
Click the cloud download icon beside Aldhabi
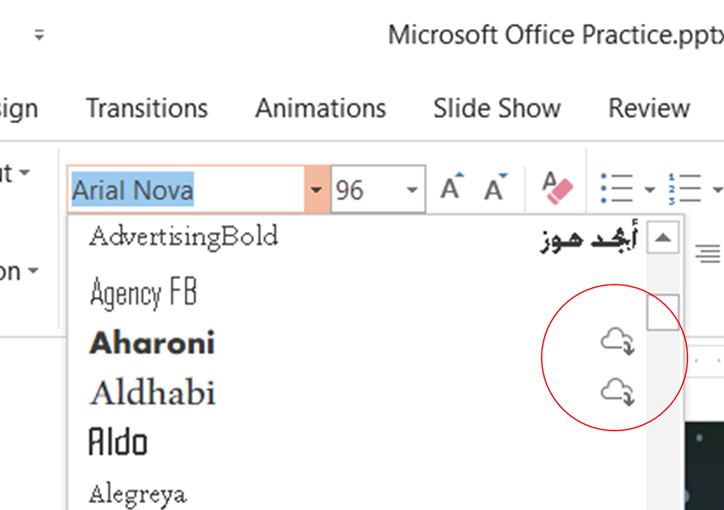(x=617, y=391)
